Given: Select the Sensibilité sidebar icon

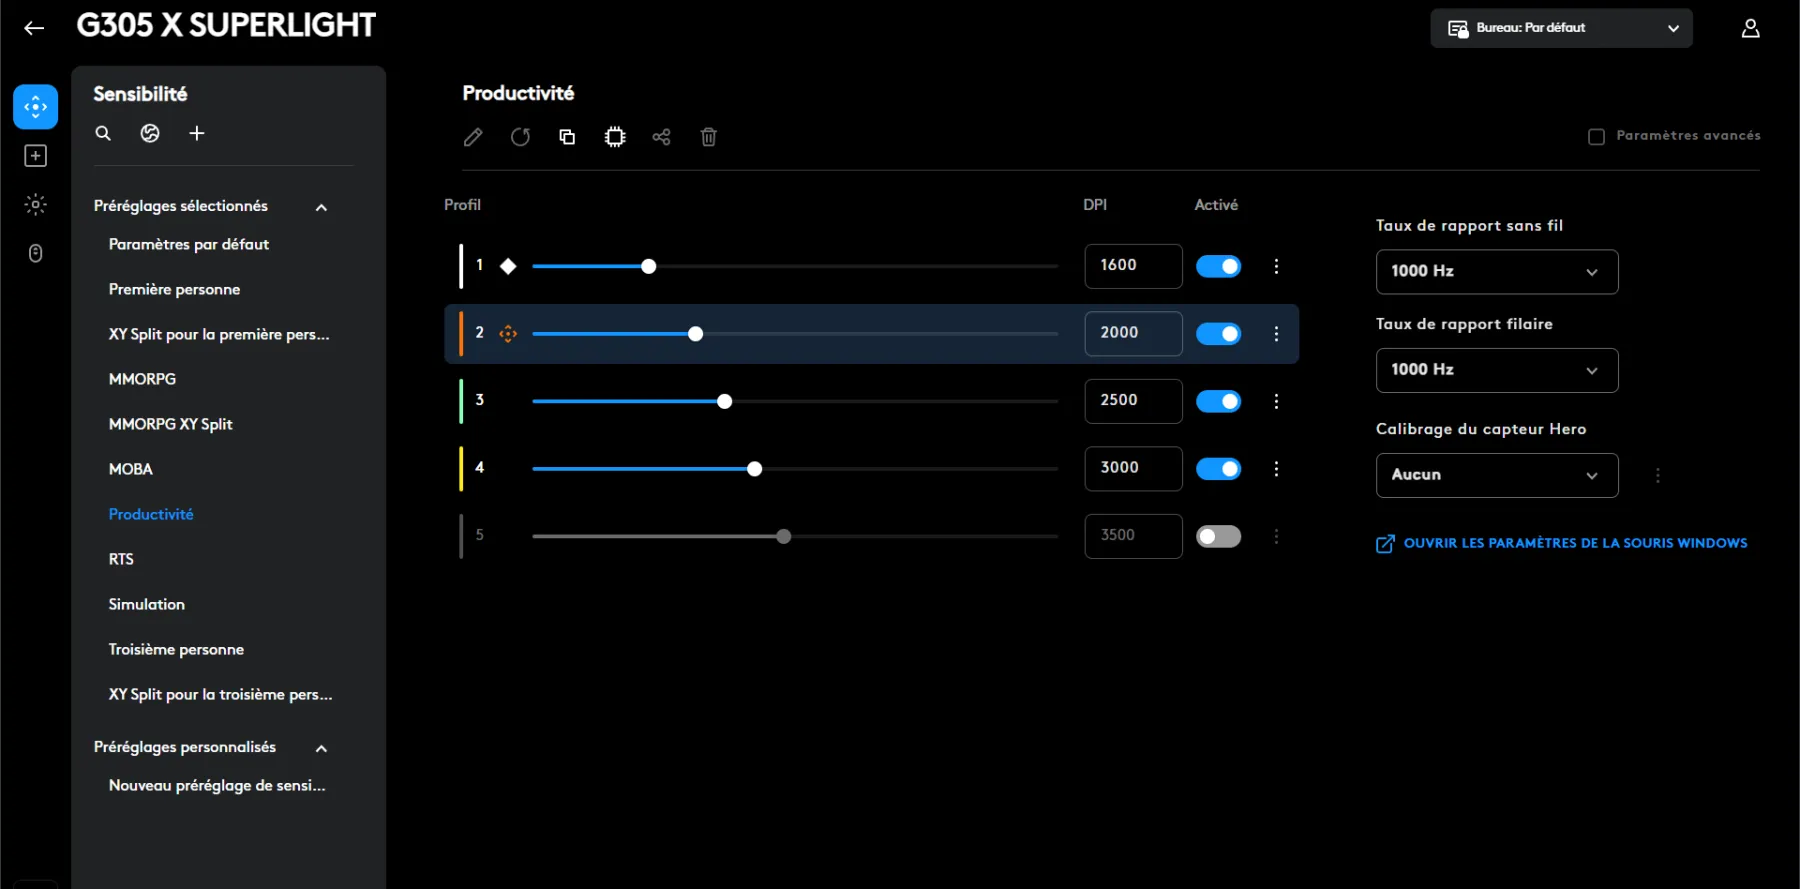Looking at the screenshot, I should [x=35, y=107].
